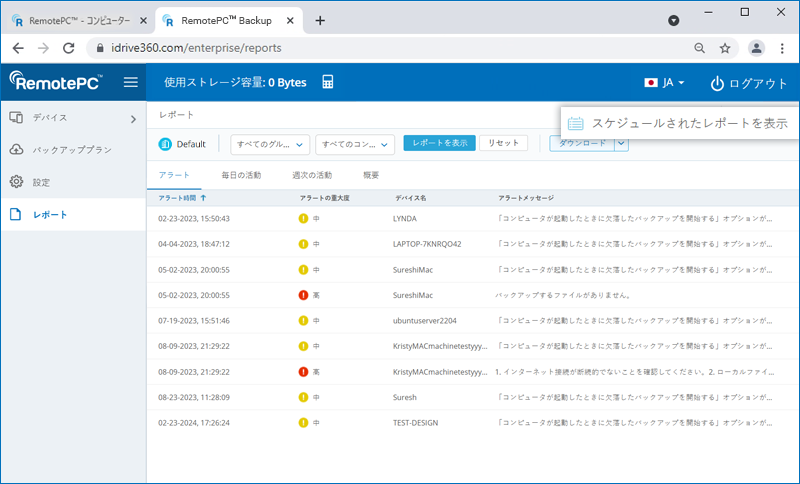Reload the page
The image size is (800, 484).
(69, 48)
